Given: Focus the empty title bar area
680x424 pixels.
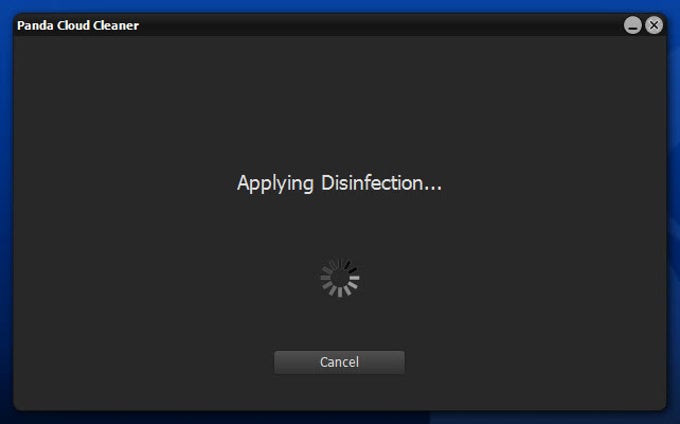Looking at the screenshot, I should pyautogui.click(x=382, y=25).
